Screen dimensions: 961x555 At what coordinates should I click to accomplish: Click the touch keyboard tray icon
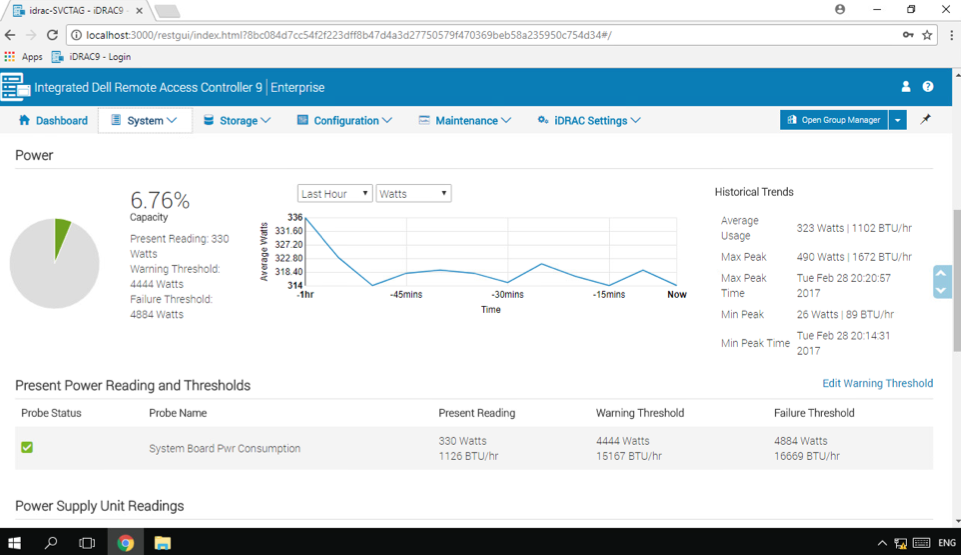pos(921,543)
